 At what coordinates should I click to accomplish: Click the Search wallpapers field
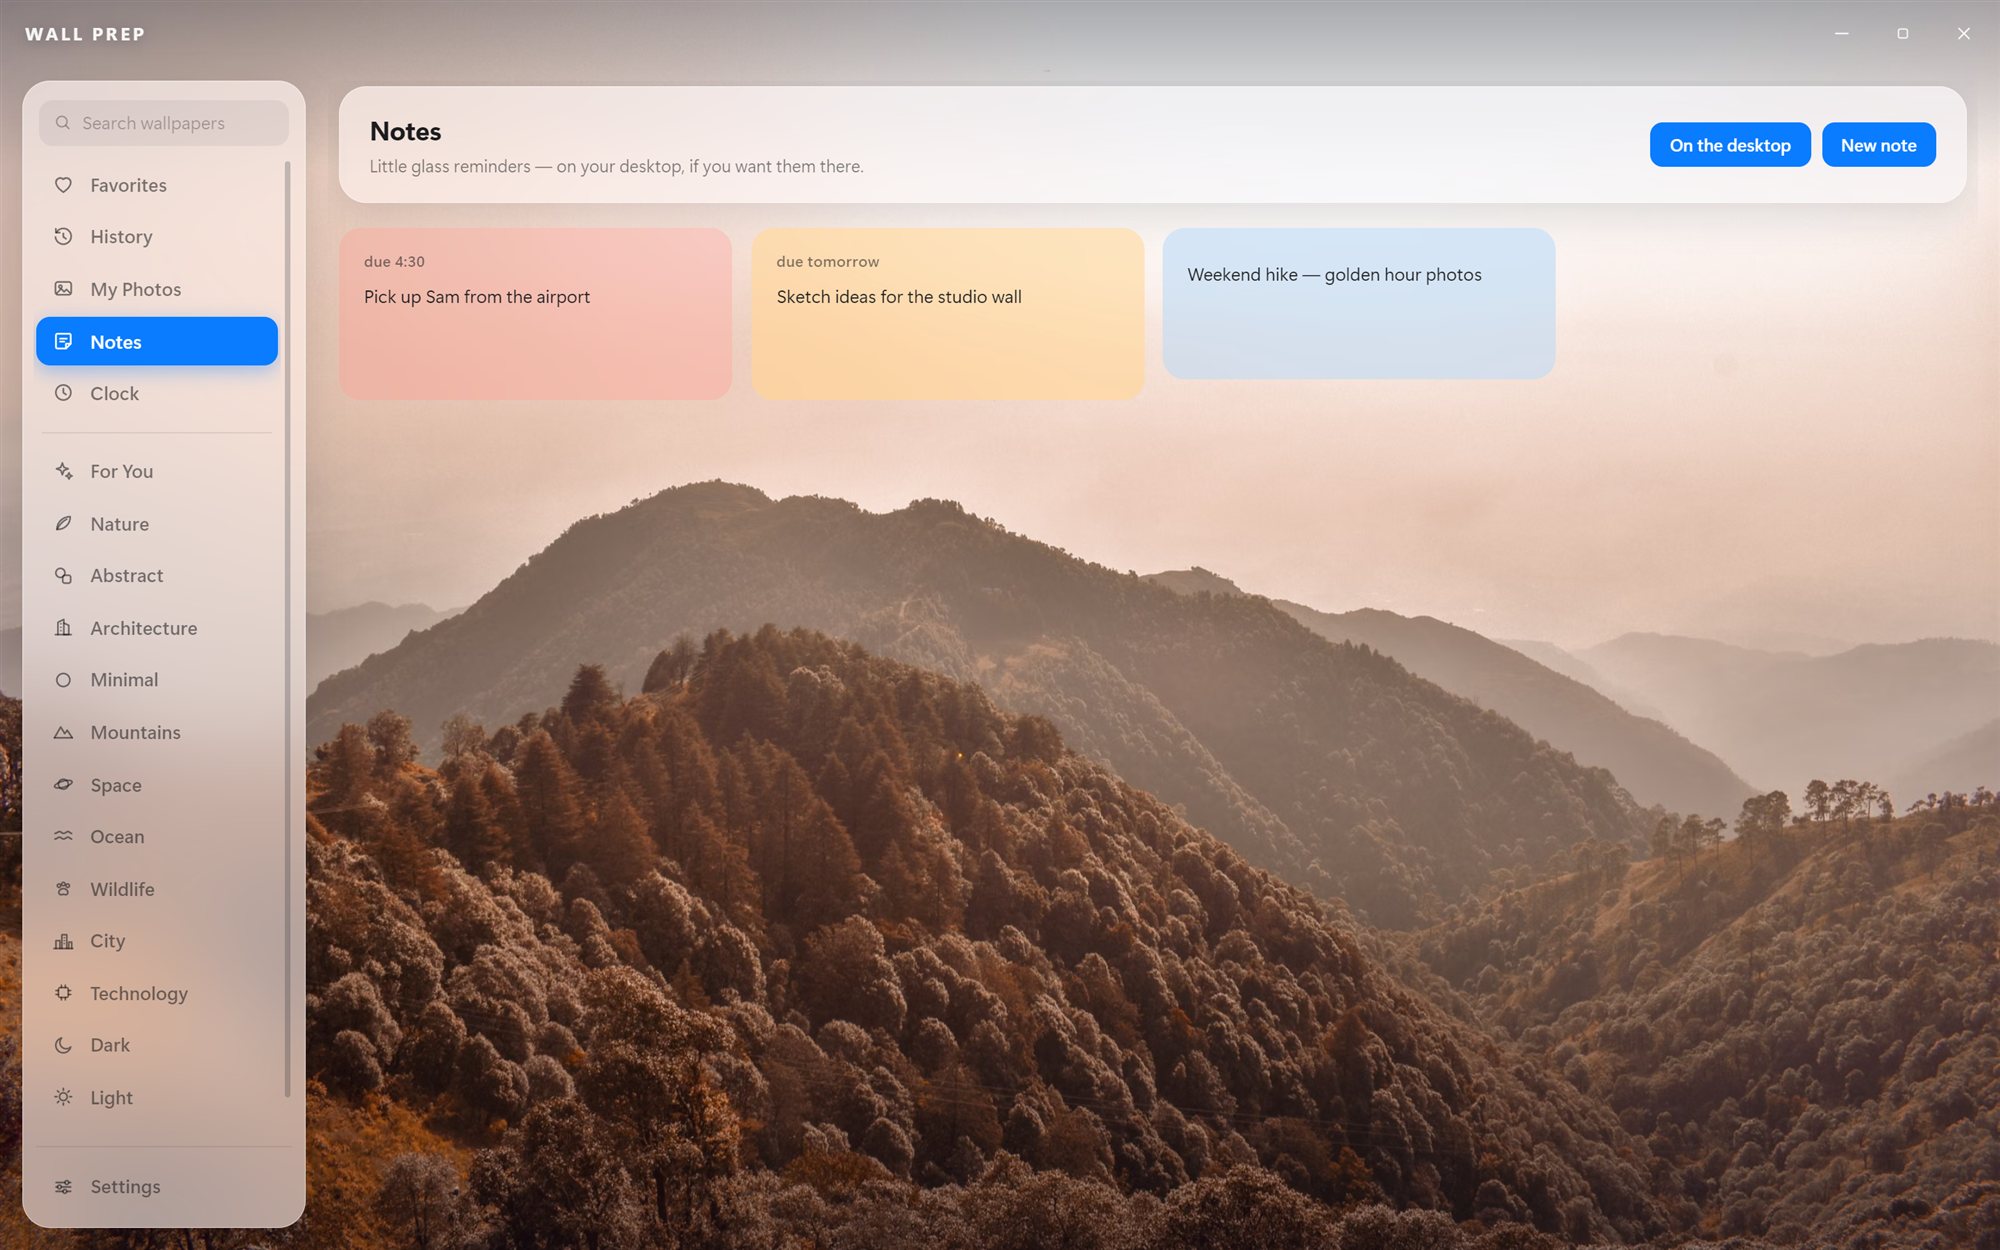click(x=164, y=123)
